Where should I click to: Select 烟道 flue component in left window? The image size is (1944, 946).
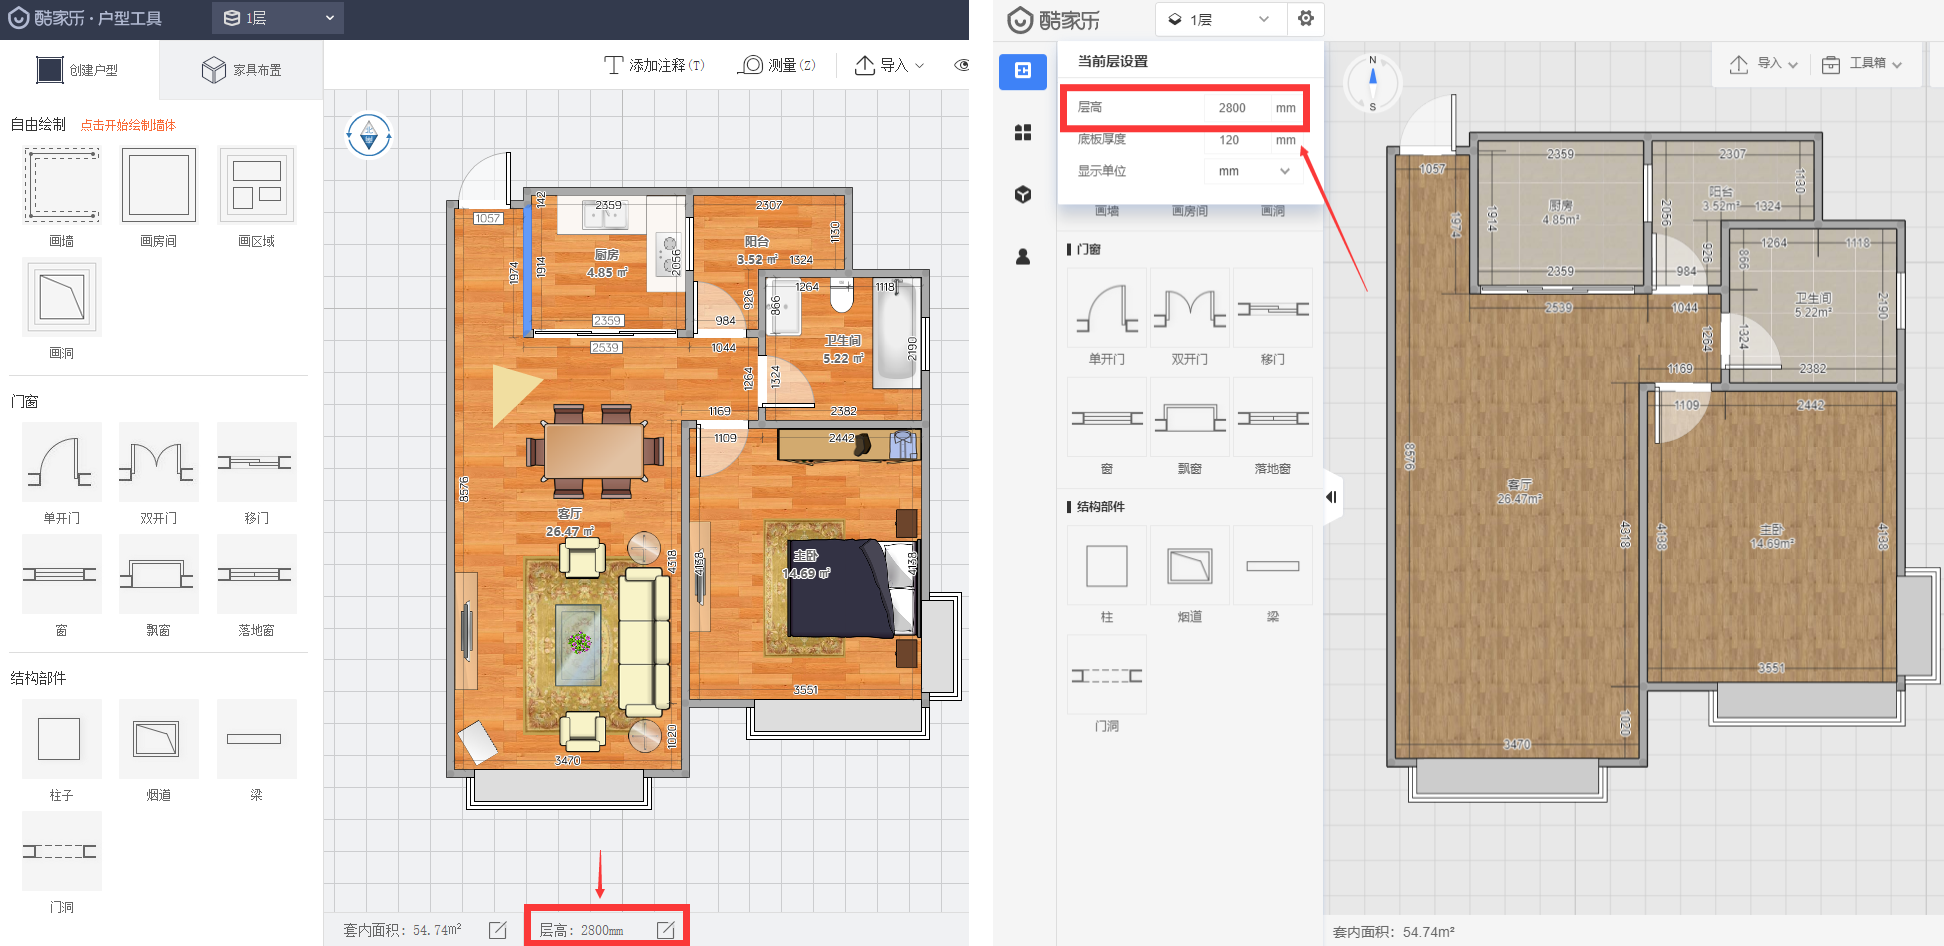pyautogui.click(x=159, y=739)
